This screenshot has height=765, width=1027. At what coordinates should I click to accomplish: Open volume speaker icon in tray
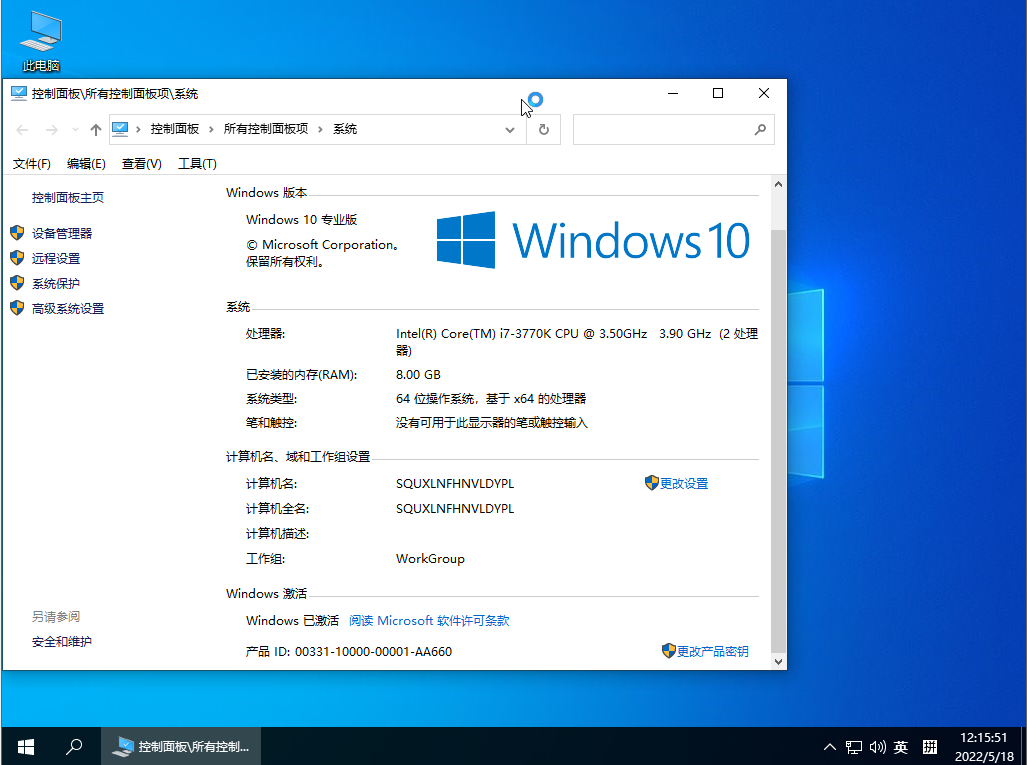click(x=878, y=747)
